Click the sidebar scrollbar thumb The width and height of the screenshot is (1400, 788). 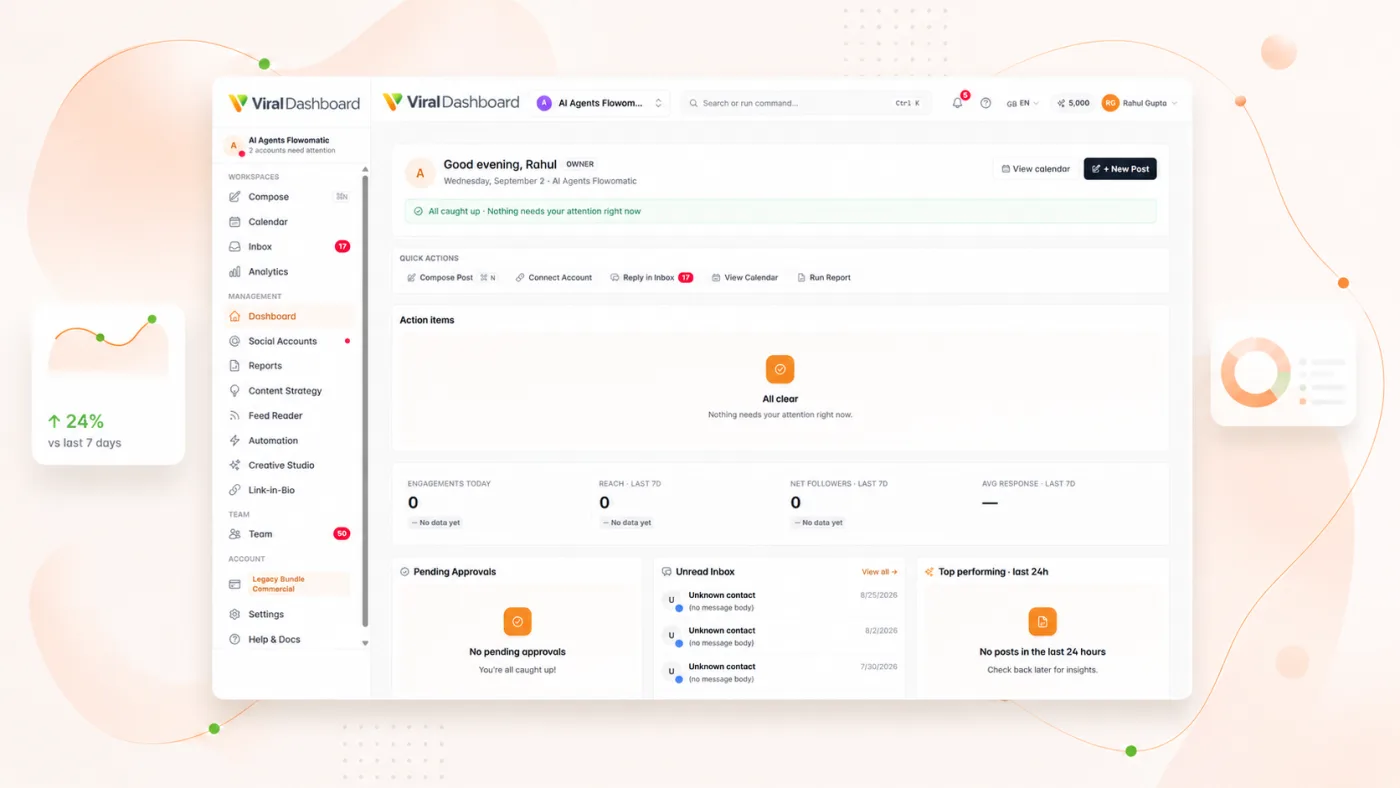365,400
